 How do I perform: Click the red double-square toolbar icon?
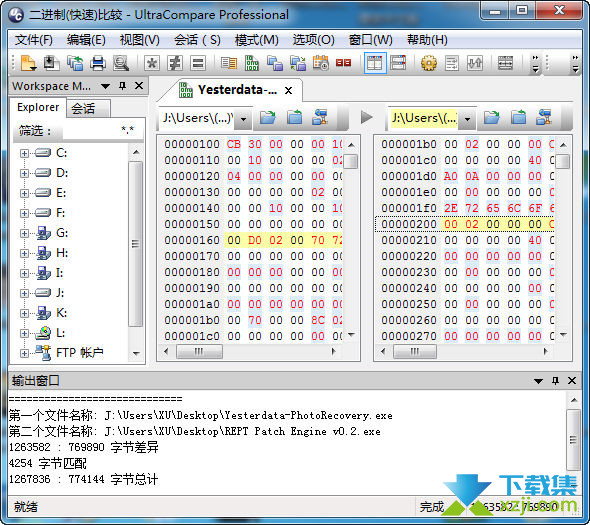point(343,63)
